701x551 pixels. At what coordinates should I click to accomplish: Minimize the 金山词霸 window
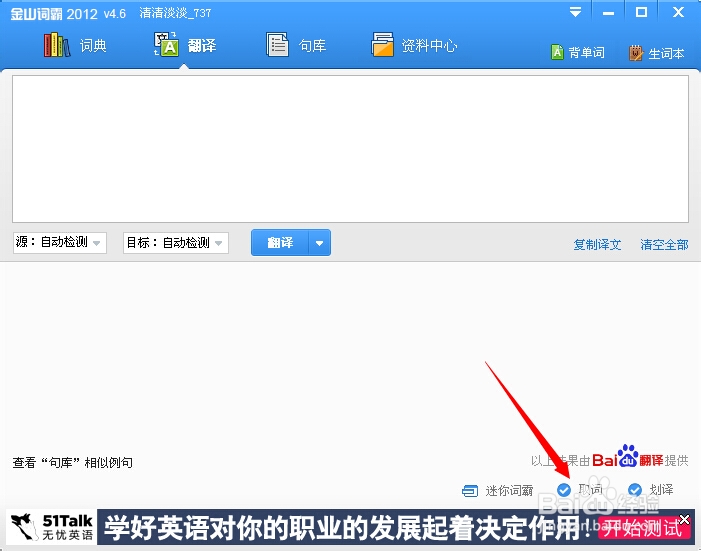[x=608, y=13]
